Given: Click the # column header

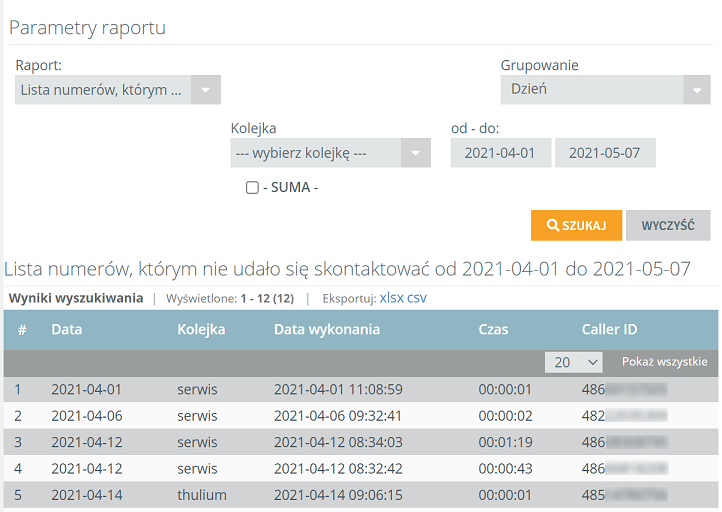Looking at the screenshot, I should pos(22,330).
